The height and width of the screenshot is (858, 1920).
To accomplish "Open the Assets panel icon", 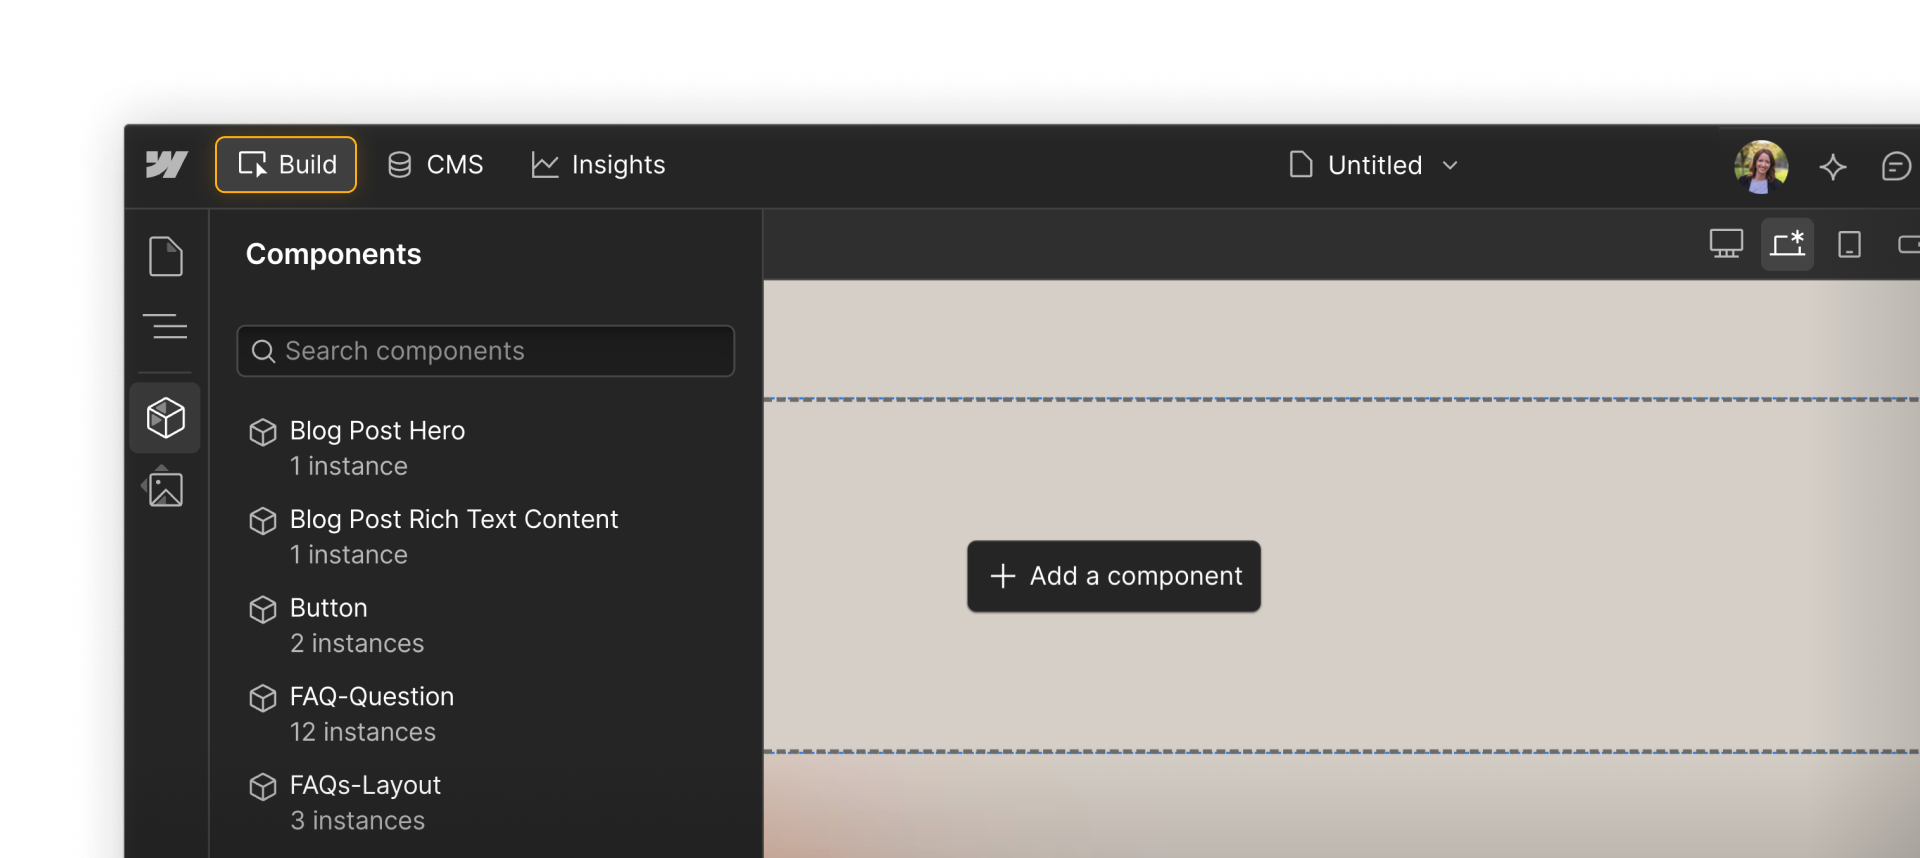I will click(163, 489).
